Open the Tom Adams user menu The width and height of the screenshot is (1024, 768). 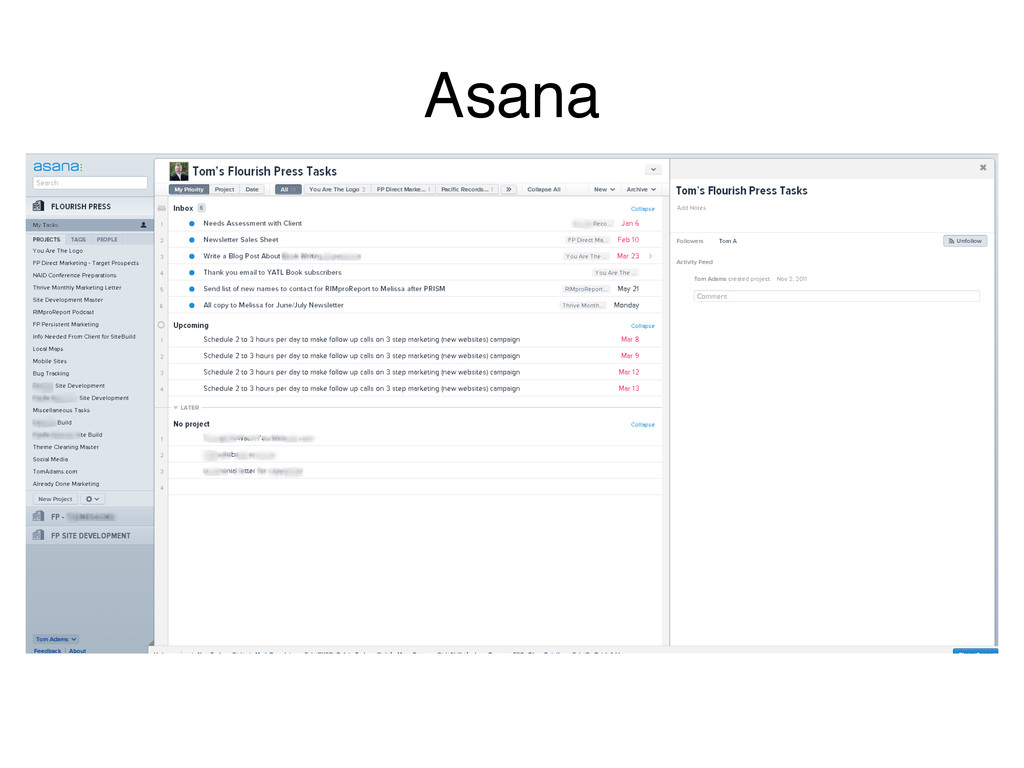56,639
